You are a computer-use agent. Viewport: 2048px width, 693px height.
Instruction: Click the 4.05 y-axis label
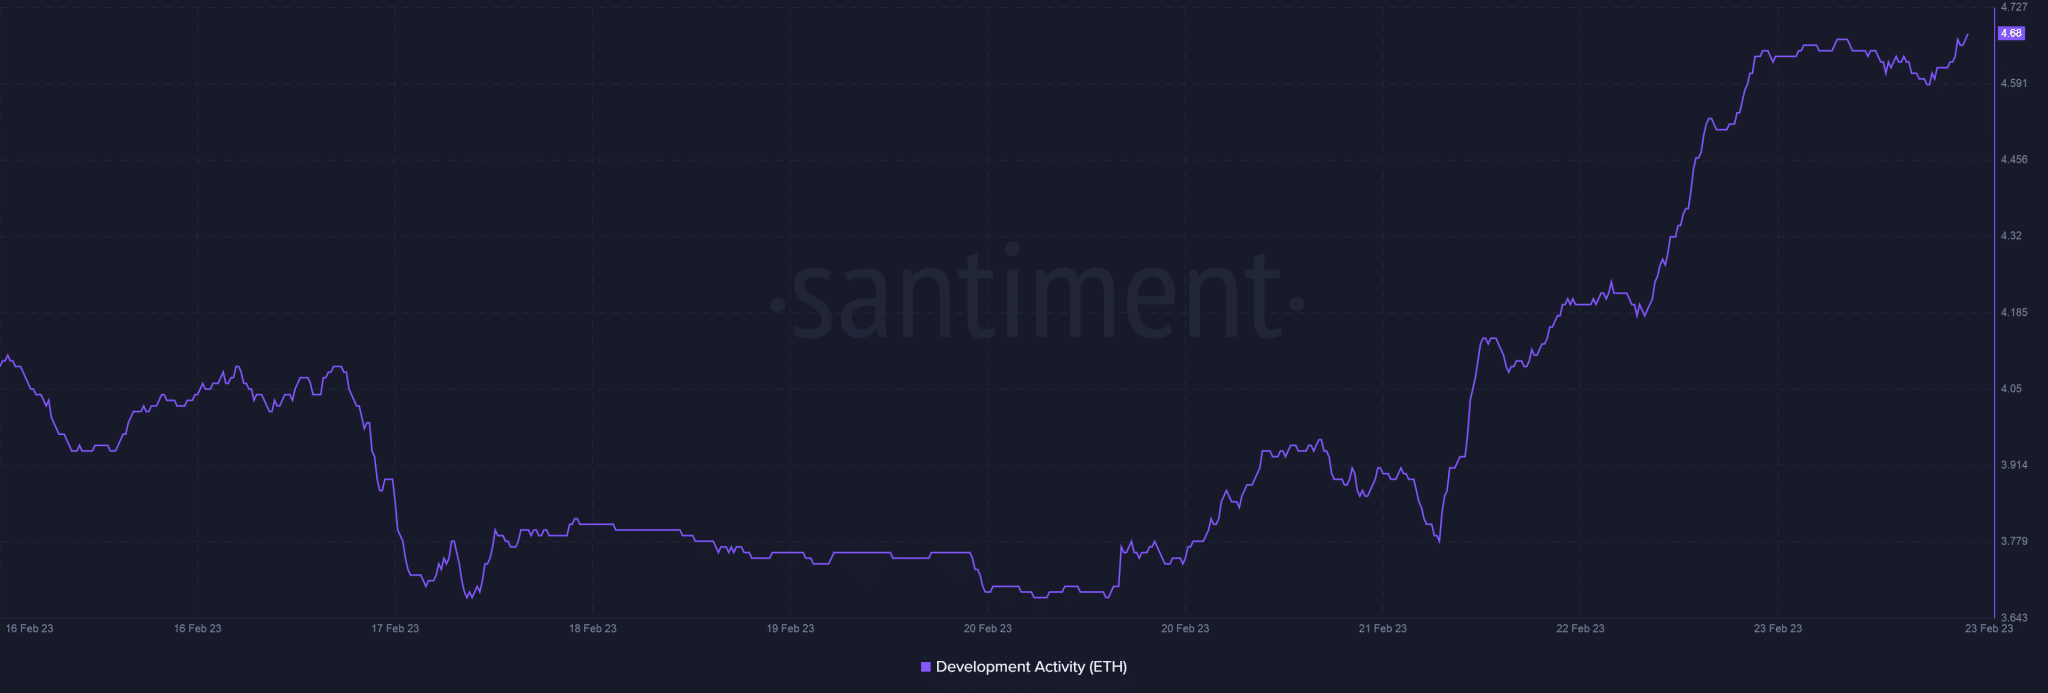pos(2011,388)
